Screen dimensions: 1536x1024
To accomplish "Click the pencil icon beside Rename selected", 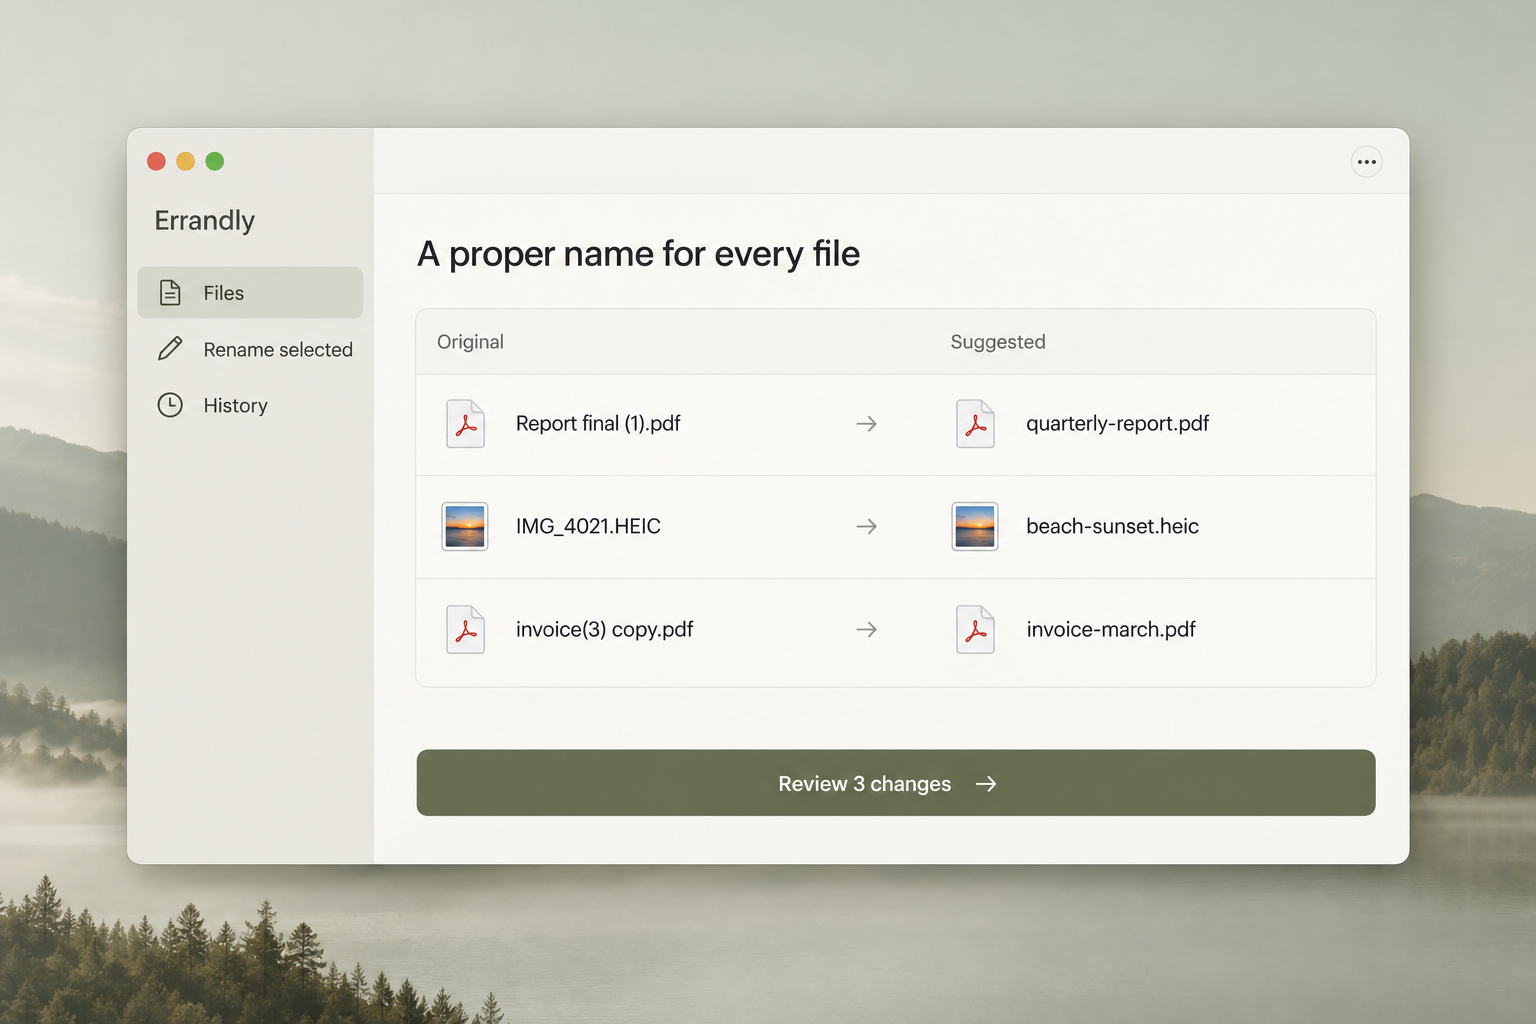I will coord(170,349).
